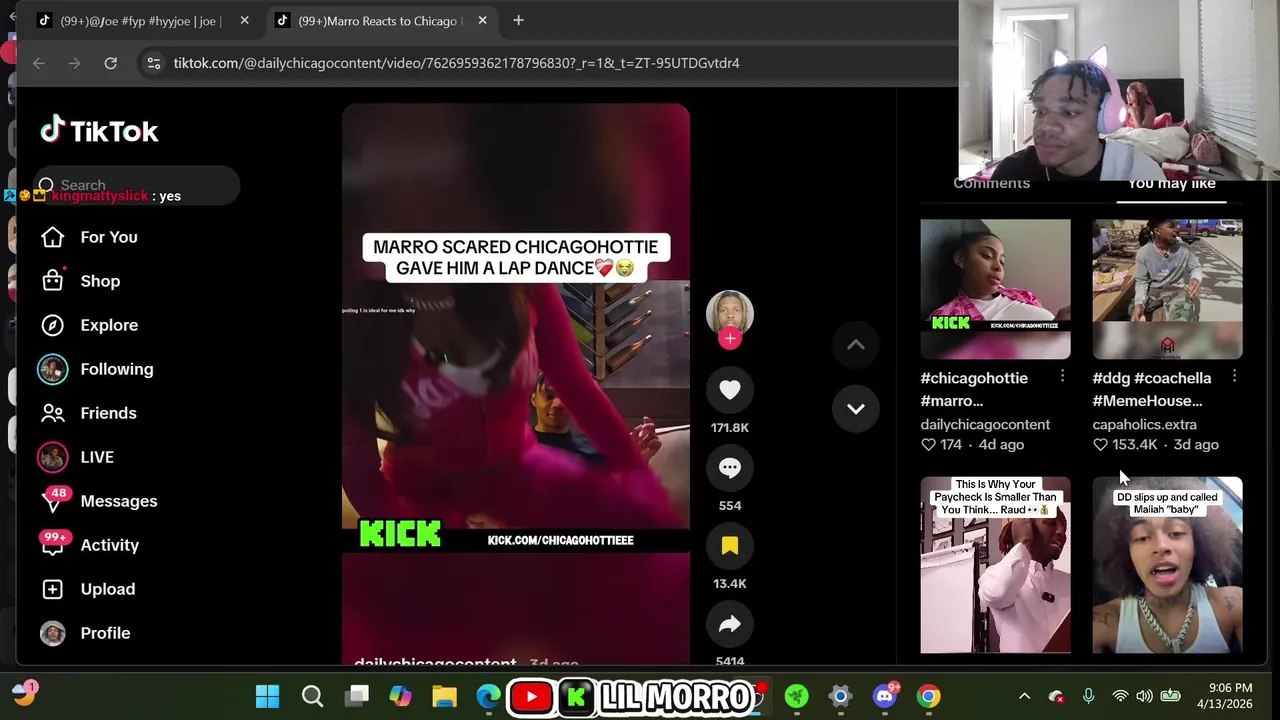Switch to the Comments tab
Image resolution: width=1280 pixels, height=720 pixels.
pyautogui.click(x=991, y=184)
